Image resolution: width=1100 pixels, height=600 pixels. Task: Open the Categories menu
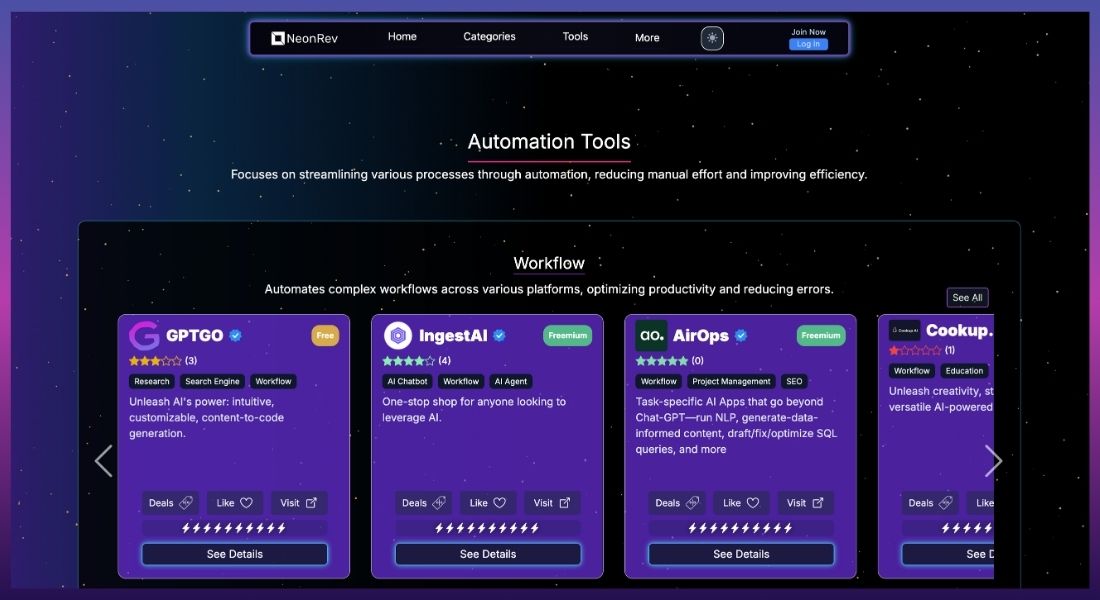pos(489,36)
